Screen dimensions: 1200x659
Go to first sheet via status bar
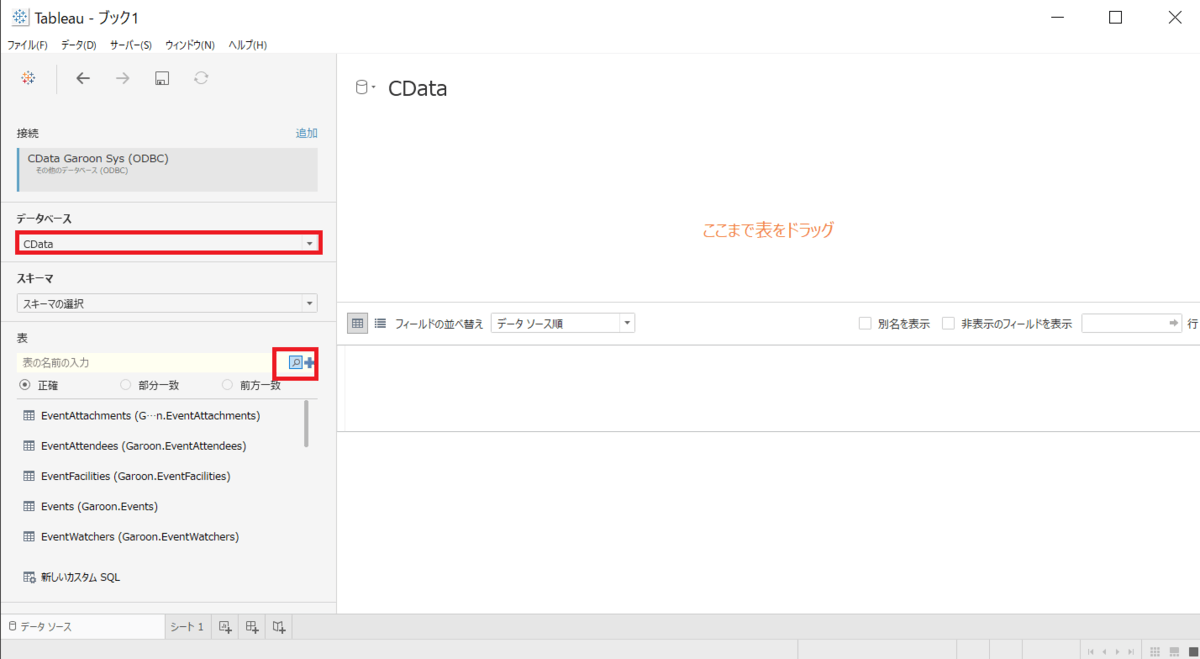pyautogui.click(x=1091, y=650)
